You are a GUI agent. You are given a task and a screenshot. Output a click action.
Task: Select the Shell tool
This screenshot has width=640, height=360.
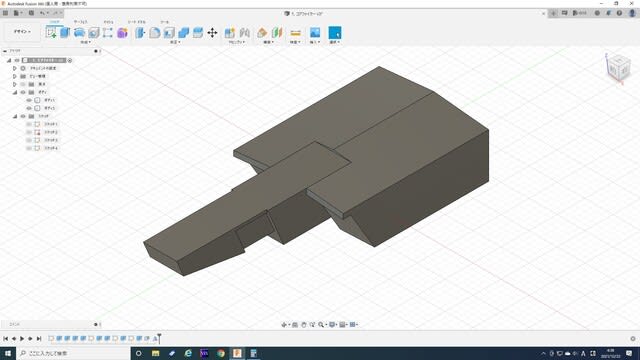tap(169, 33)
